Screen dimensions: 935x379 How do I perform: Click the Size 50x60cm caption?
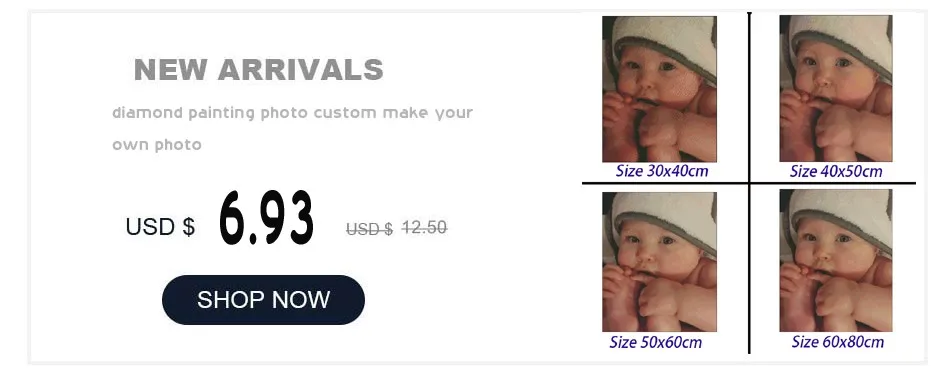click(x=656, y=343)
